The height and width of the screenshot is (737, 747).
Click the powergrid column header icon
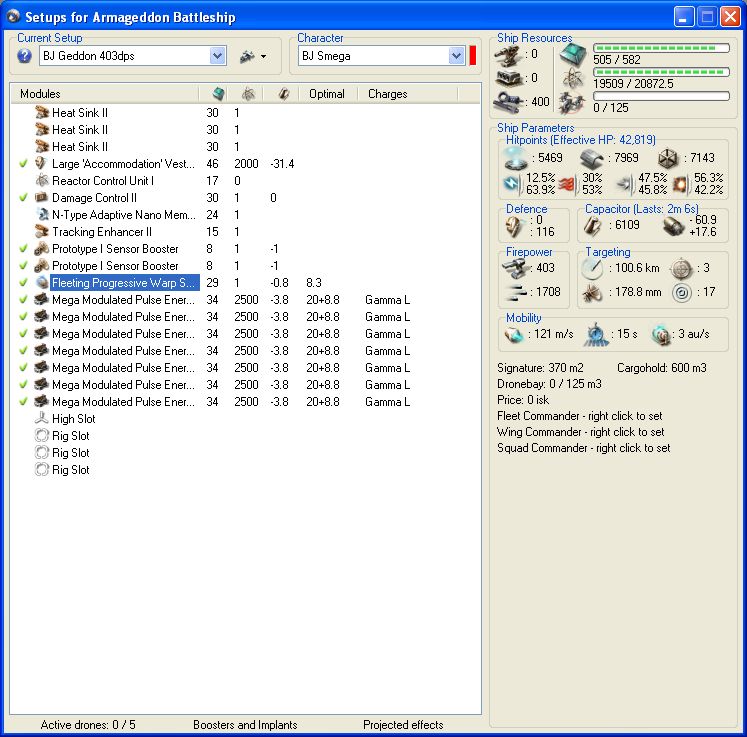[248, 93]
